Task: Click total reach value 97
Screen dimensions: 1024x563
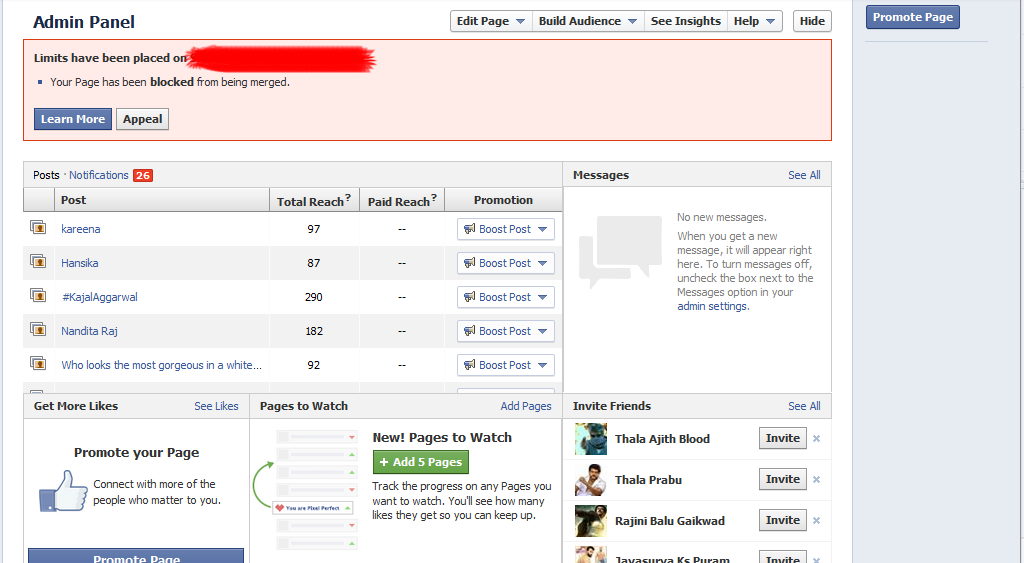Action: coord(313,229)
